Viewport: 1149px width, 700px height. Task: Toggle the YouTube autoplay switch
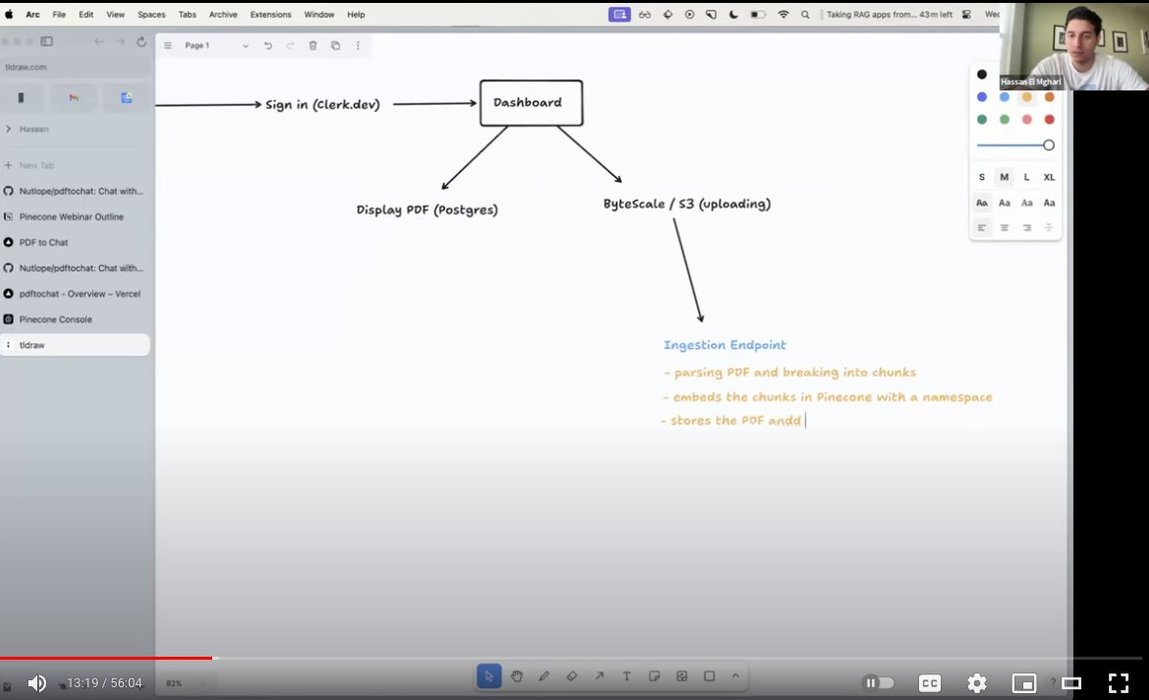[879, 683]
